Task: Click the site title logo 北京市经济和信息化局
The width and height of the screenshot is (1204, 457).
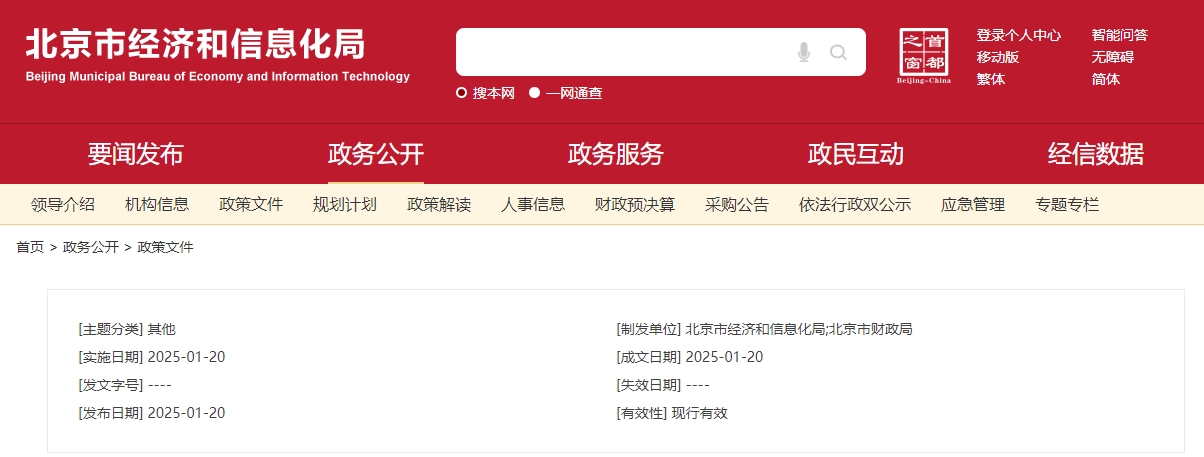Action: (196, 44)
